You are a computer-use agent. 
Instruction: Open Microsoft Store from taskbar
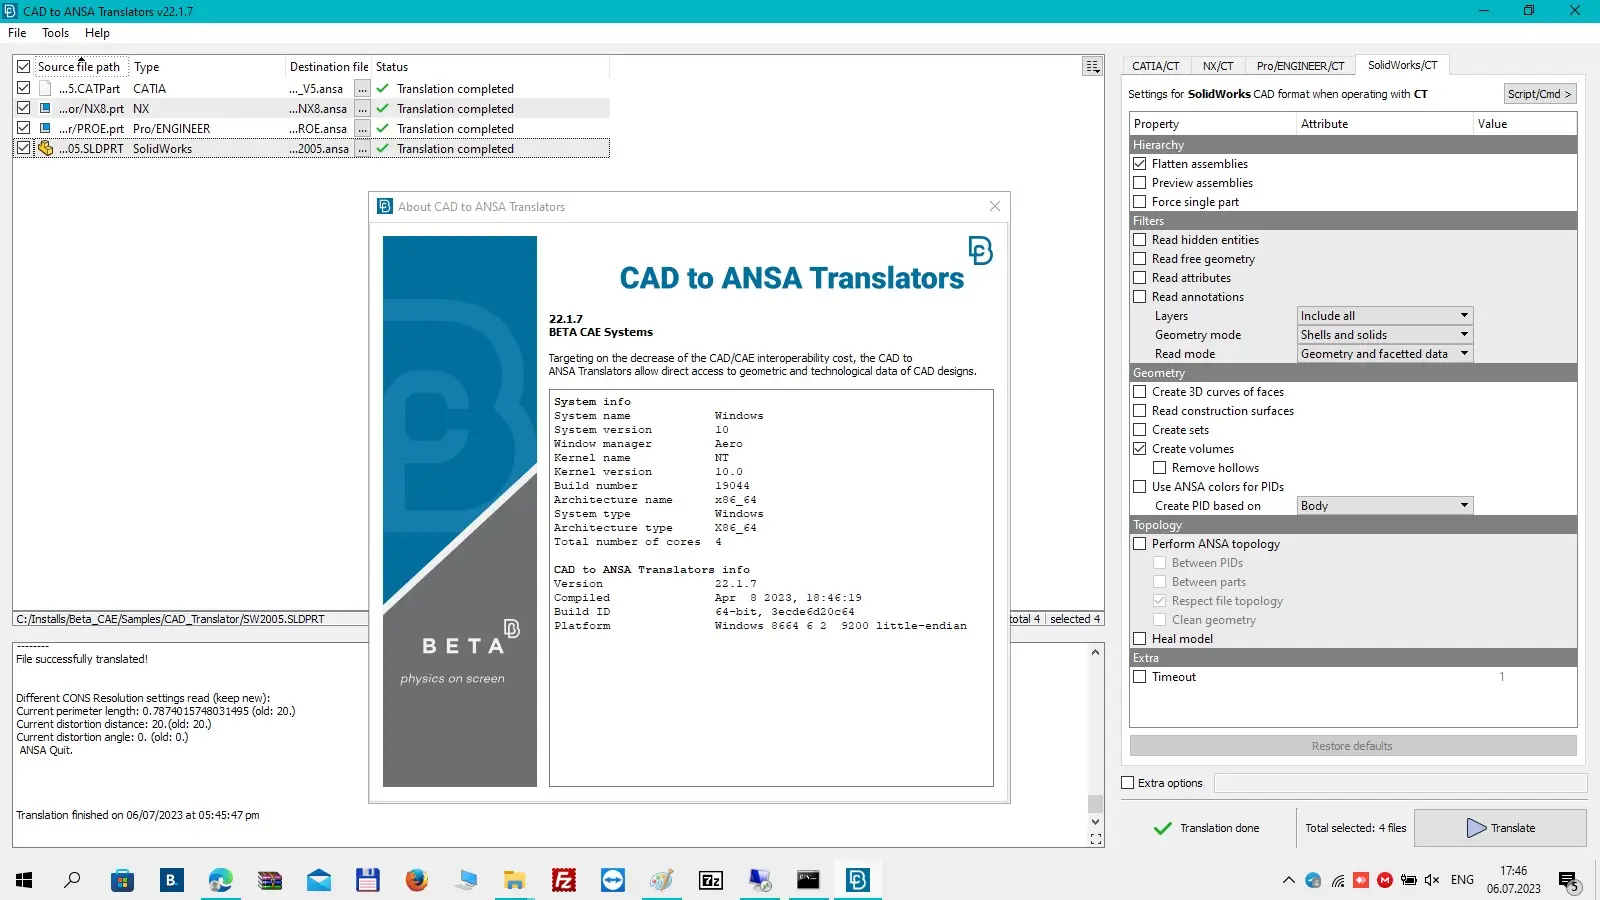click(122, 880)
